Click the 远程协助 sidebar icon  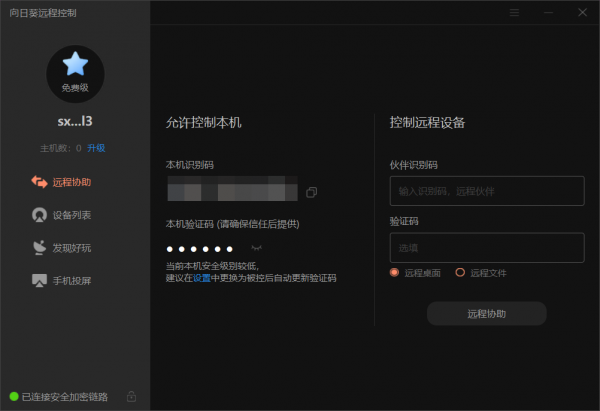39,182
